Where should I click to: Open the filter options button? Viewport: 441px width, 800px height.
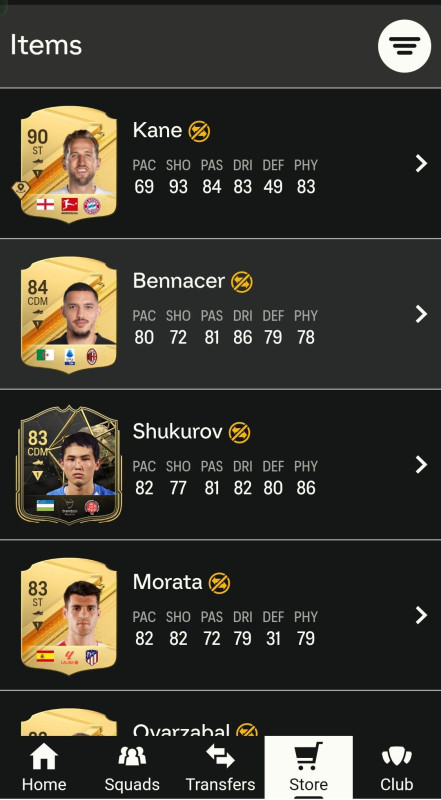tap(404, 46)
